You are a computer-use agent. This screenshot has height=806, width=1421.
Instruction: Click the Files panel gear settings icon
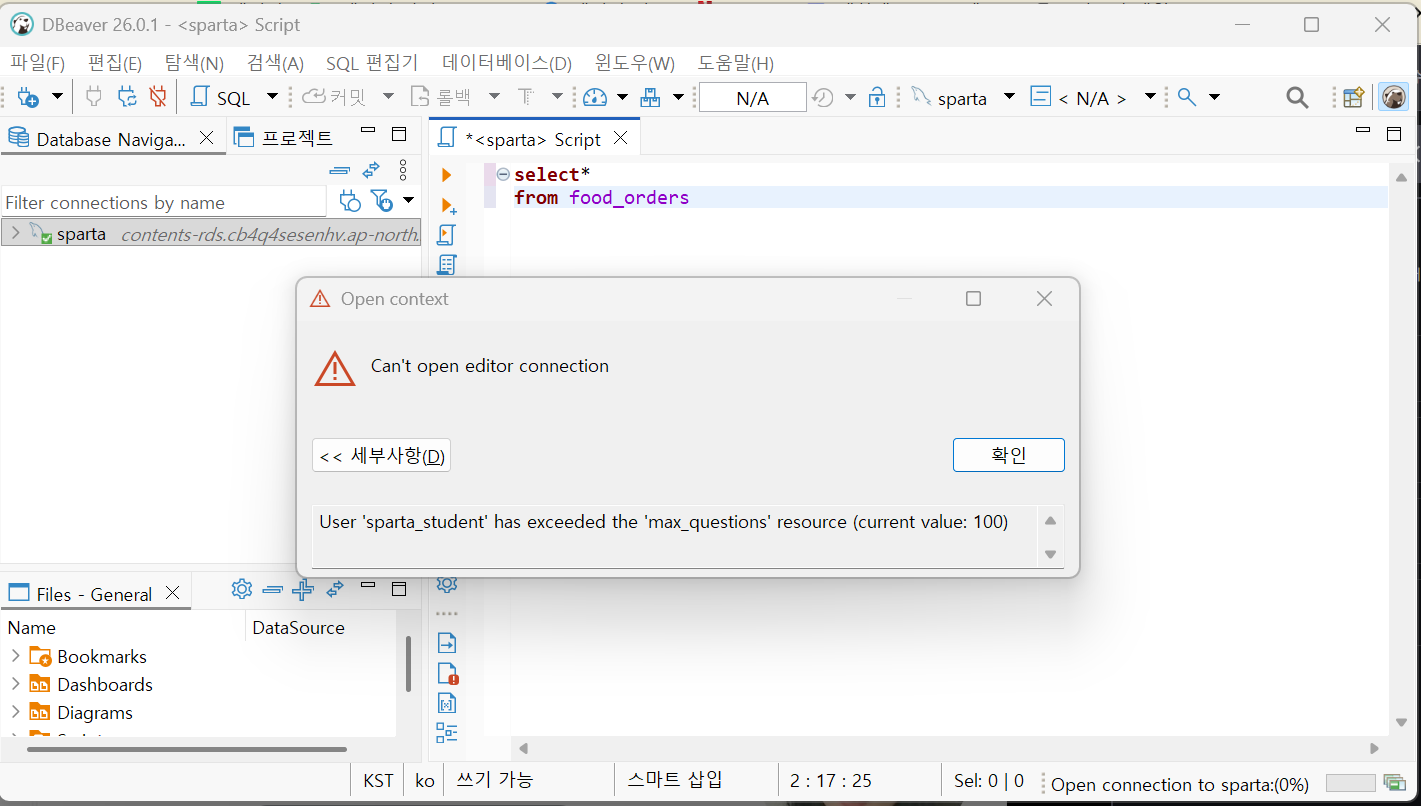[241, 589]
